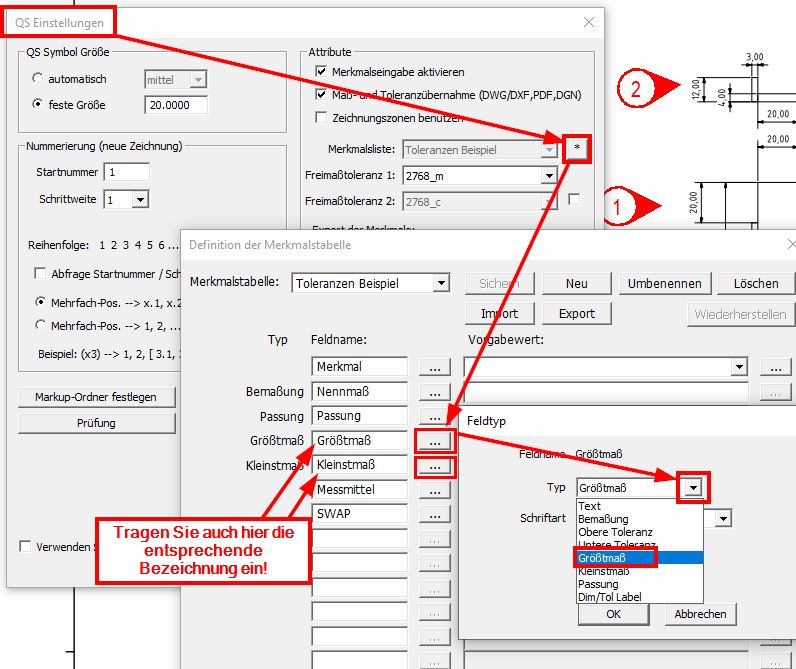Select the feste Größe radio button

point(38,104)
